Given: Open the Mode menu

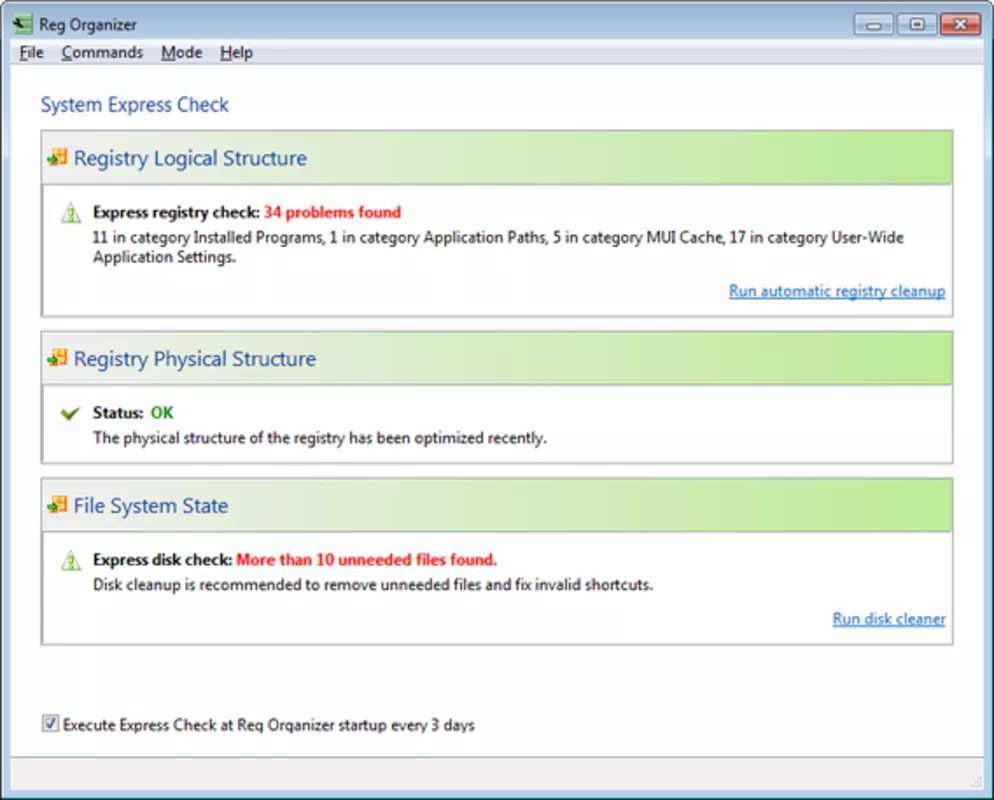Looking at the screenshot, I should (181, 53).
